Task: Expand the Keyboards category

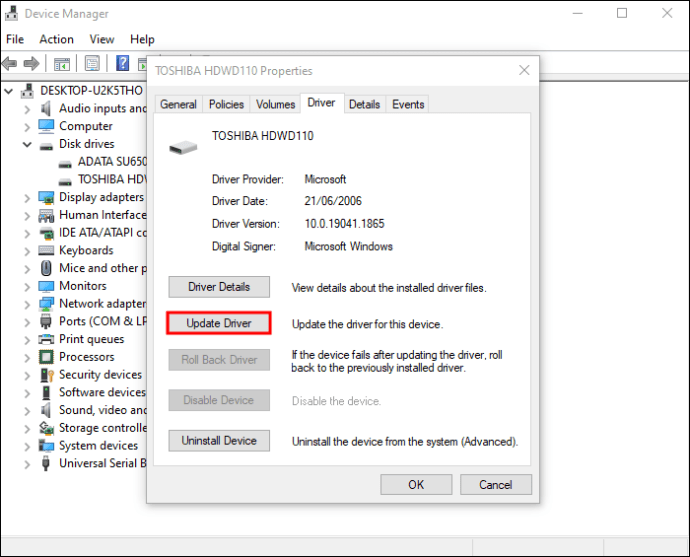Action: click(27, 251)
